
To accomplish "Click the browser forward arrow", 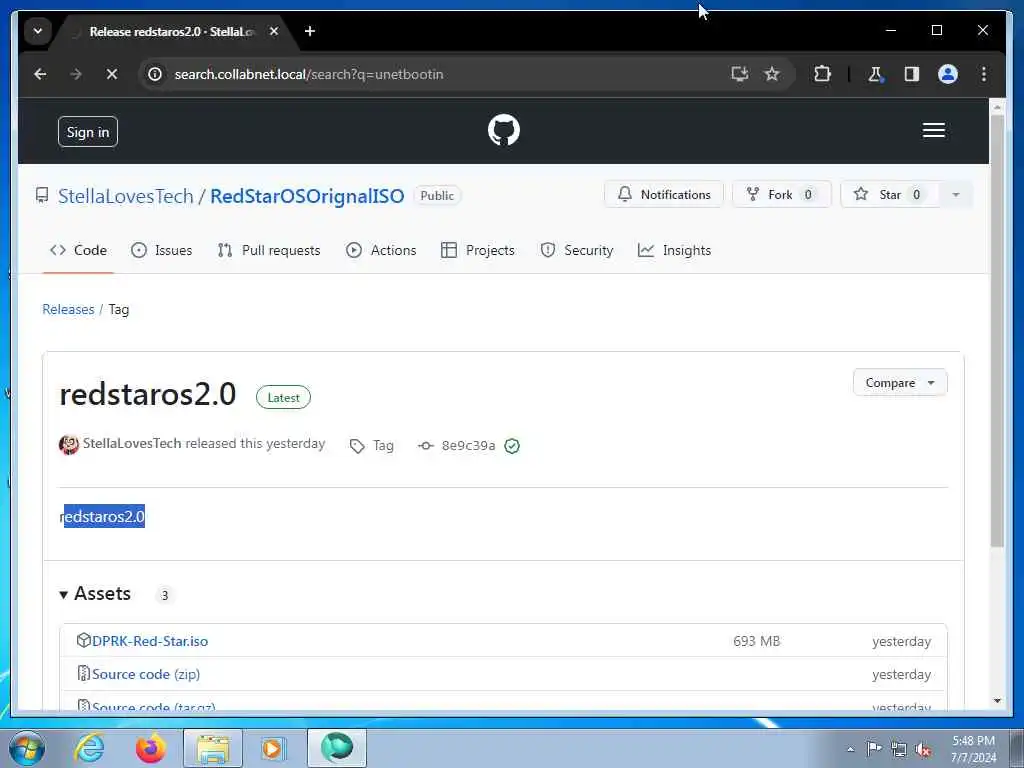I will 76,74.
